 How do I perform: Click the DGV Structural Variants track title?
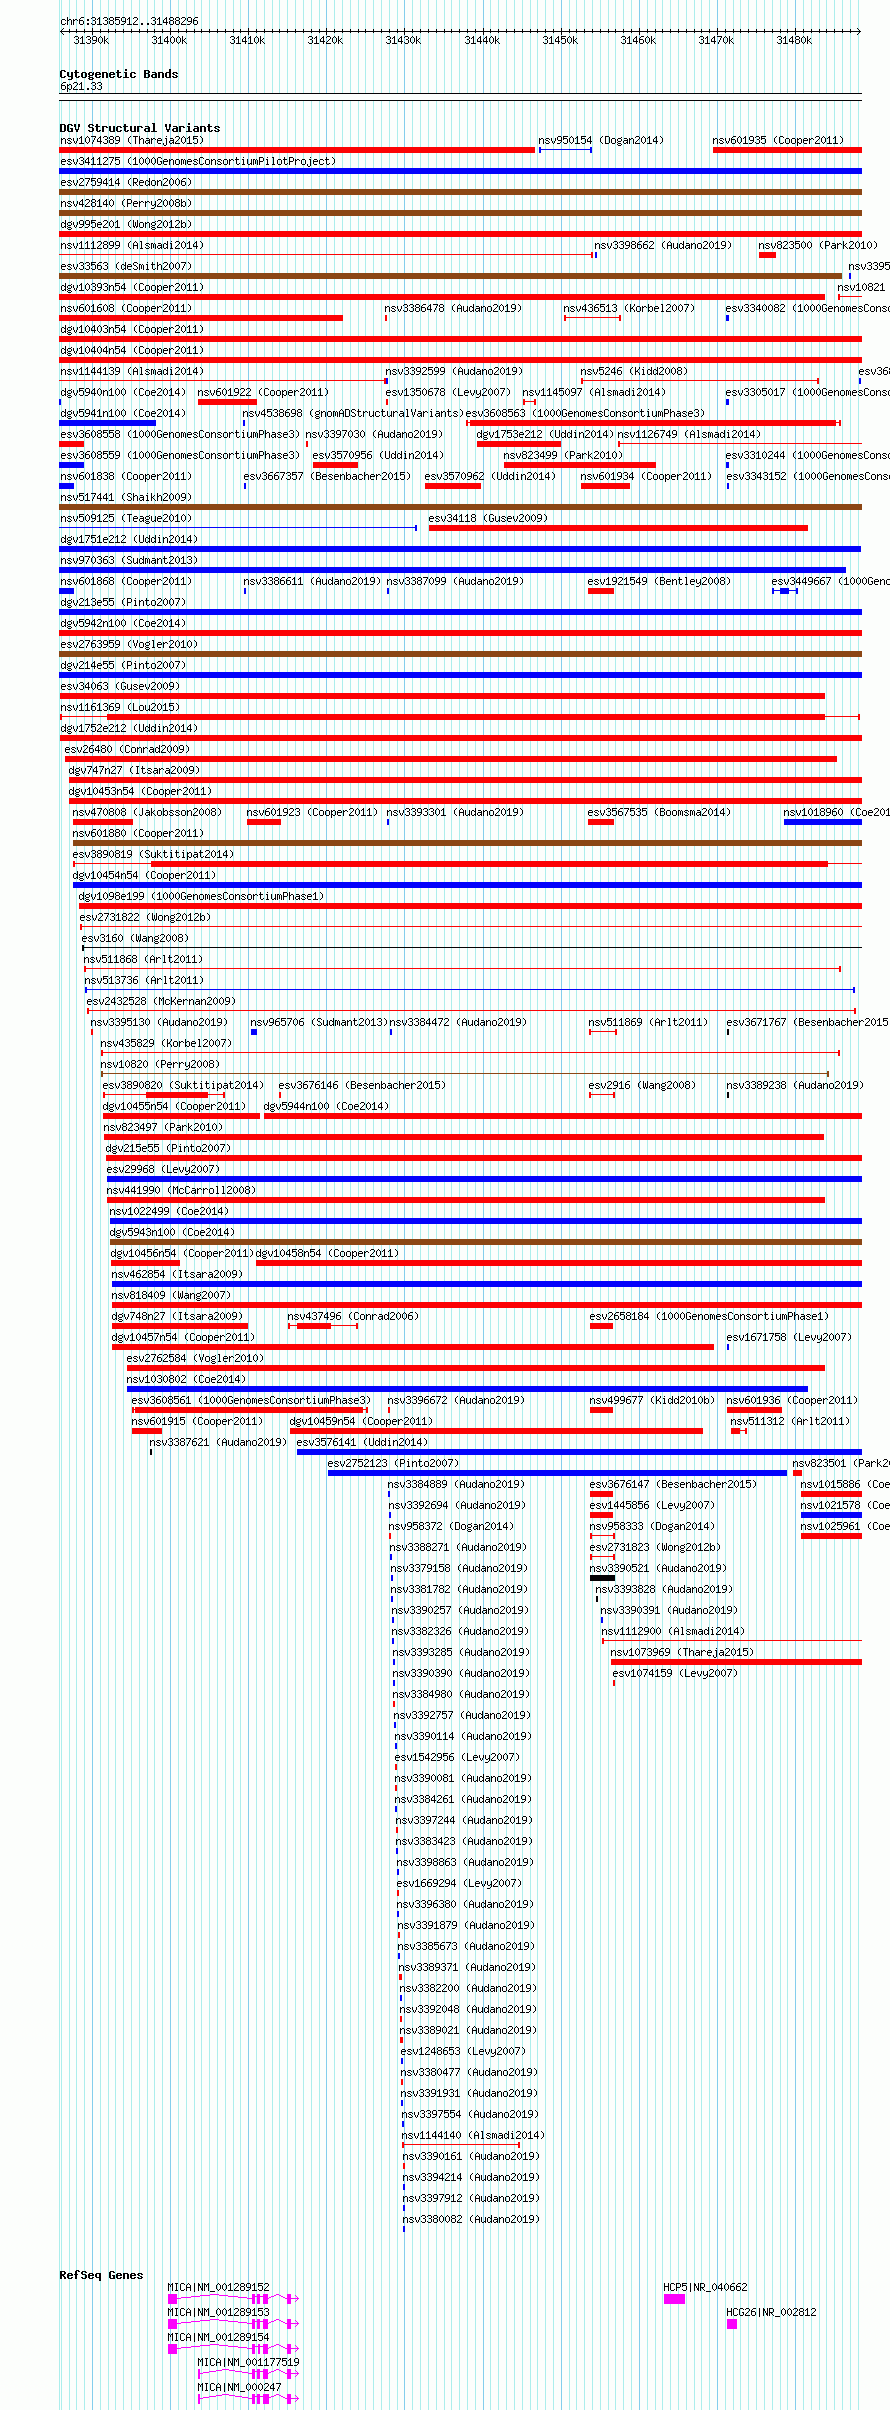tap(140, 128)
